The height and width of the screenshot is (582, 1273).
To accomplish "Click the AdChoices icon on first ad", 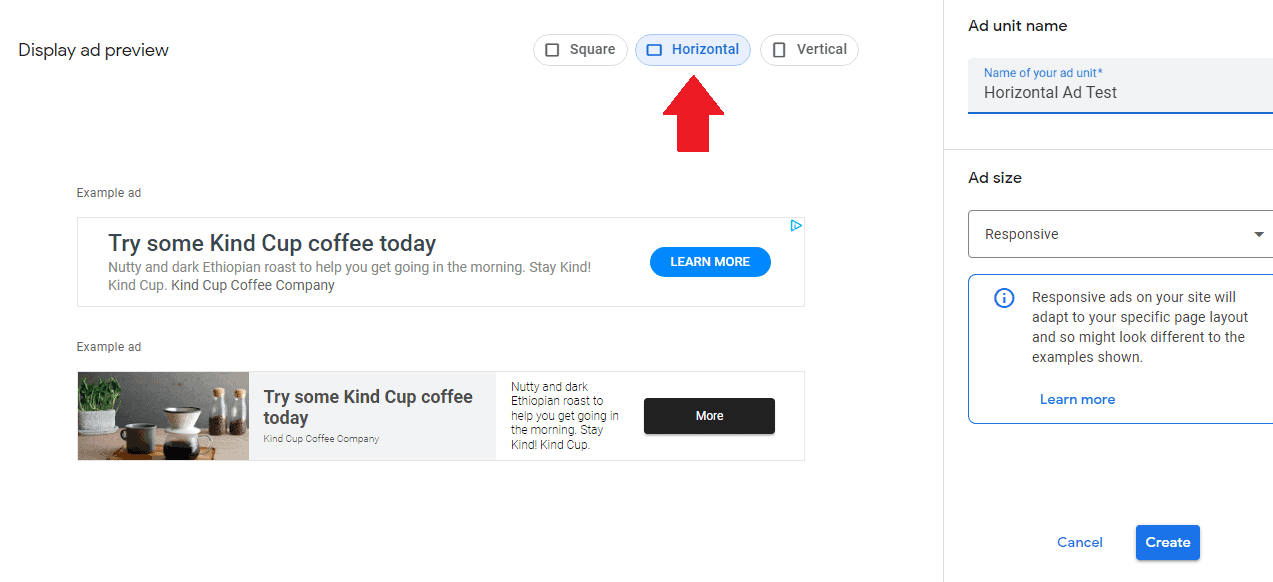I will point(796,226).
